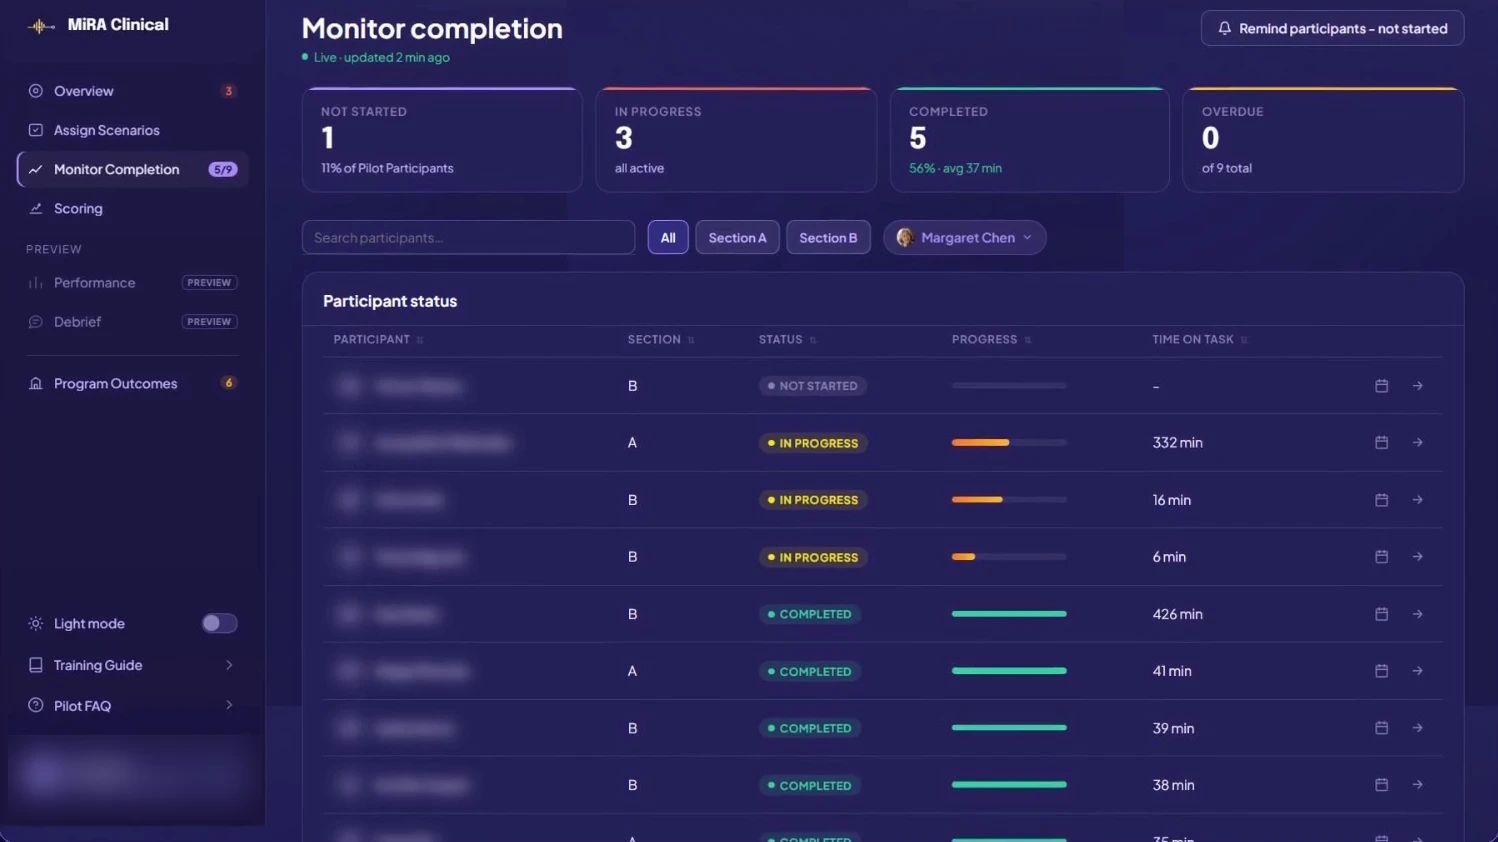
Task: Go to Overview in the sidebar
Action: (132, 91)
